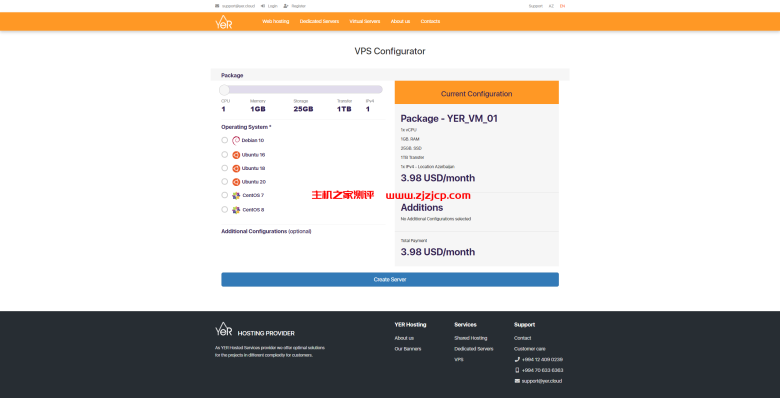Click the envelope icon in footer support

click(x=517, y=381)
